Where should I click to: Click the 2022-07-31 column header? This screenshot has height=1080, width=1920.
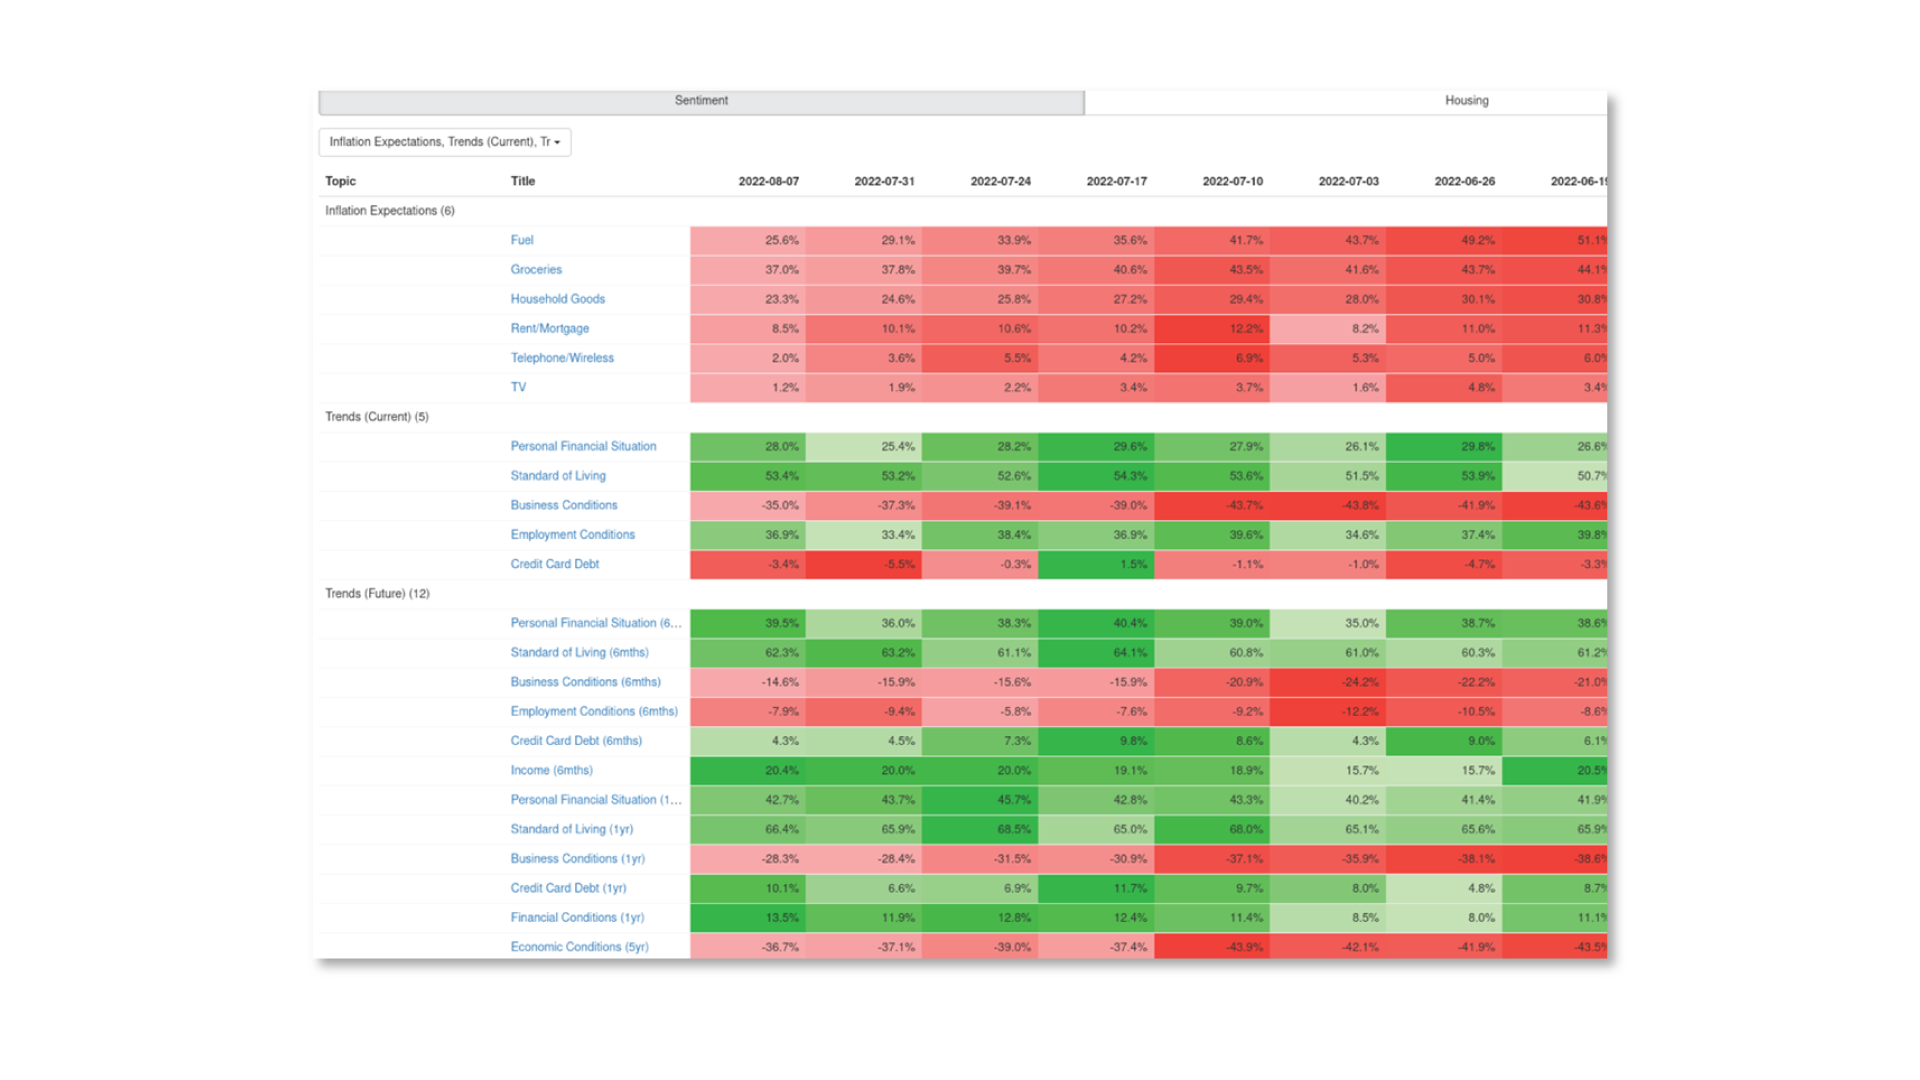click(885, 181)
